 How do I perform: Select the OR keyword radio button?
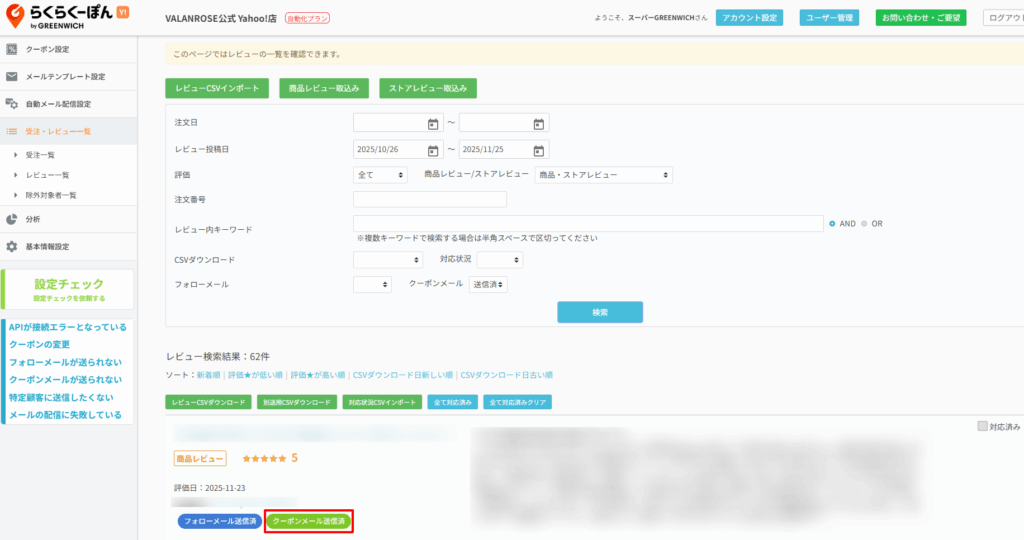click(864, 223)
